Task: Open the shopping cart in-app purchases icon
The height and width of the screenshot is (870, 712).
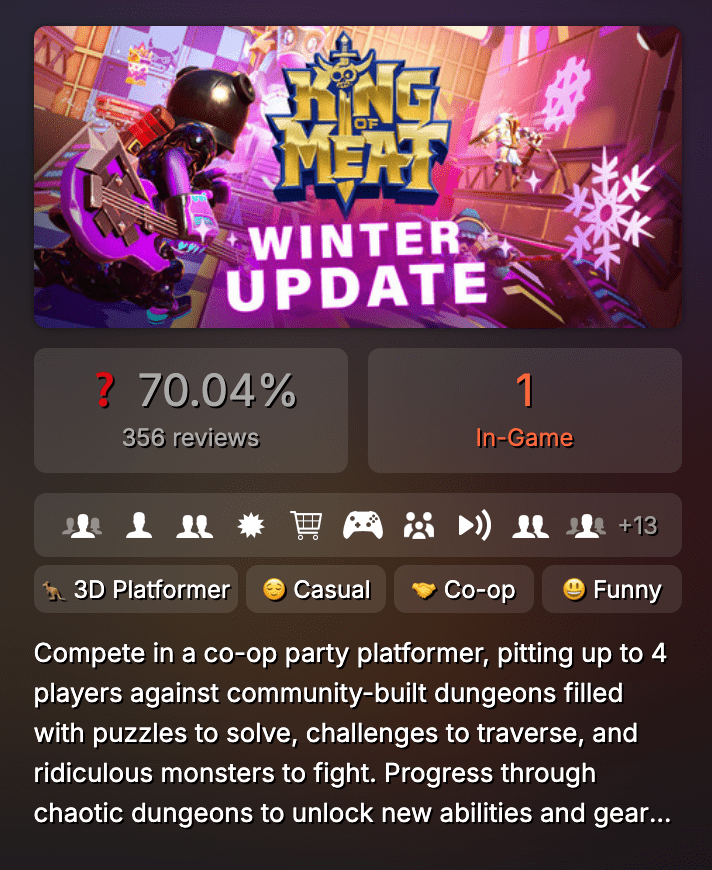Action: point(306,525)
